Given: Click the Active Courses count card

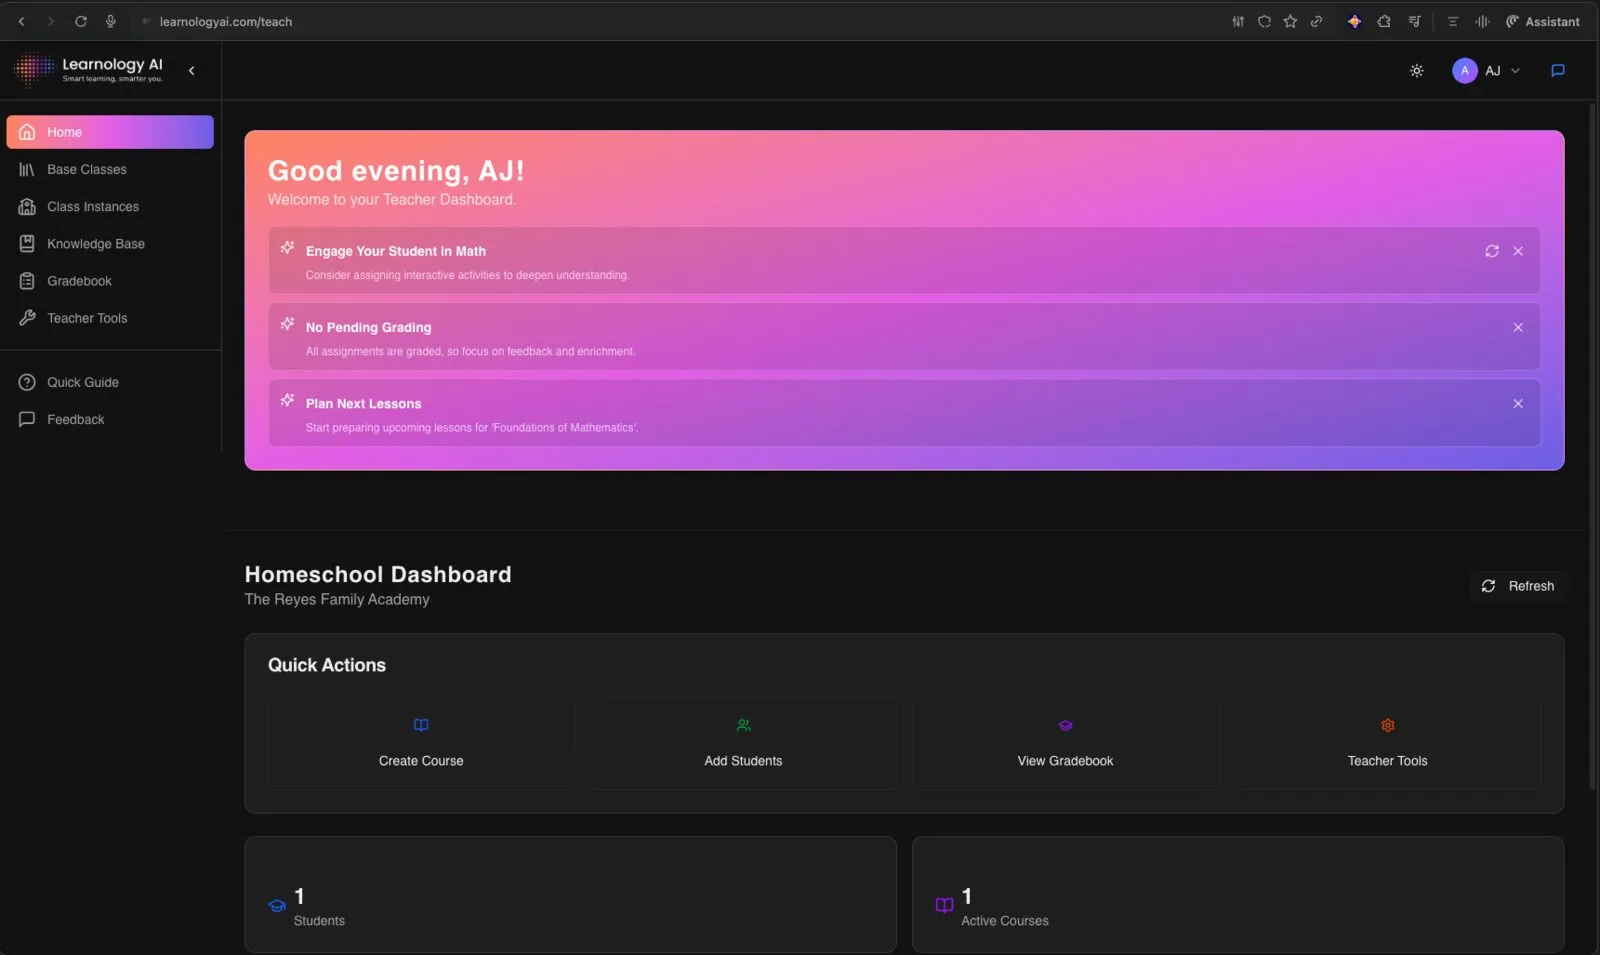Looking at the screenshot, I should click(1238, 895).
